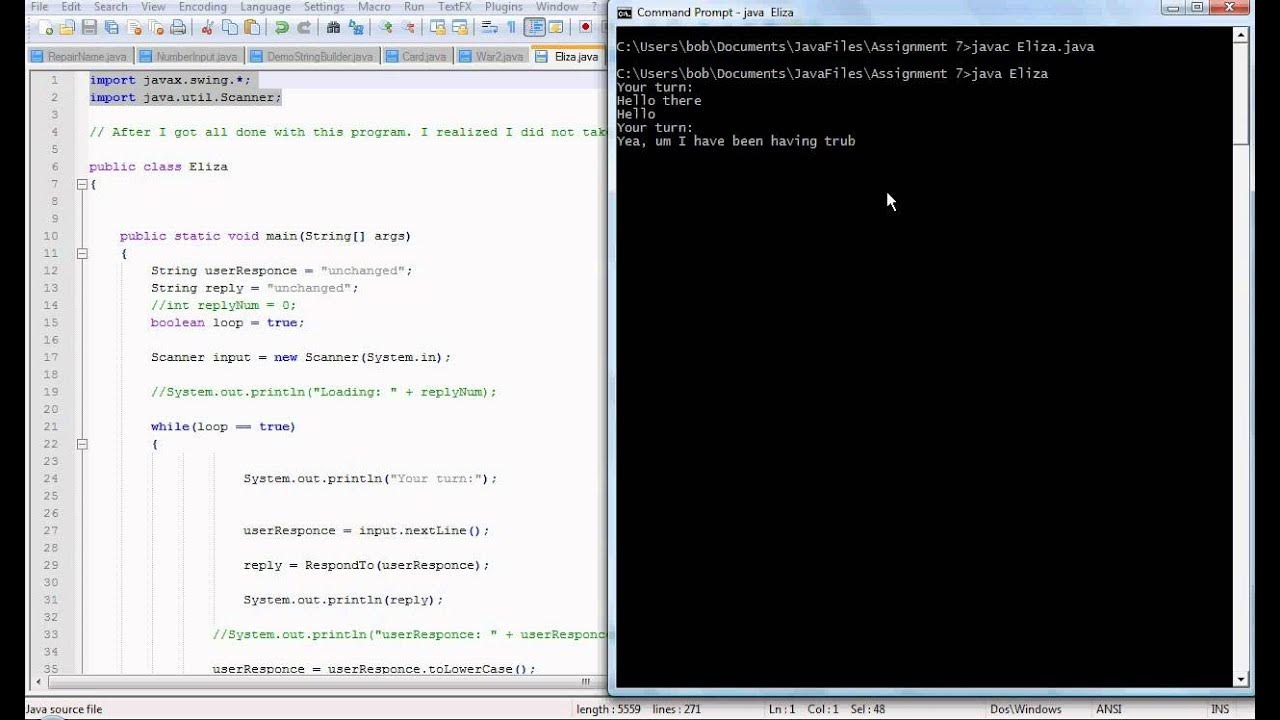The image size is (1280, 720).
Task: Open the TextFX menu
Action: 455,7
